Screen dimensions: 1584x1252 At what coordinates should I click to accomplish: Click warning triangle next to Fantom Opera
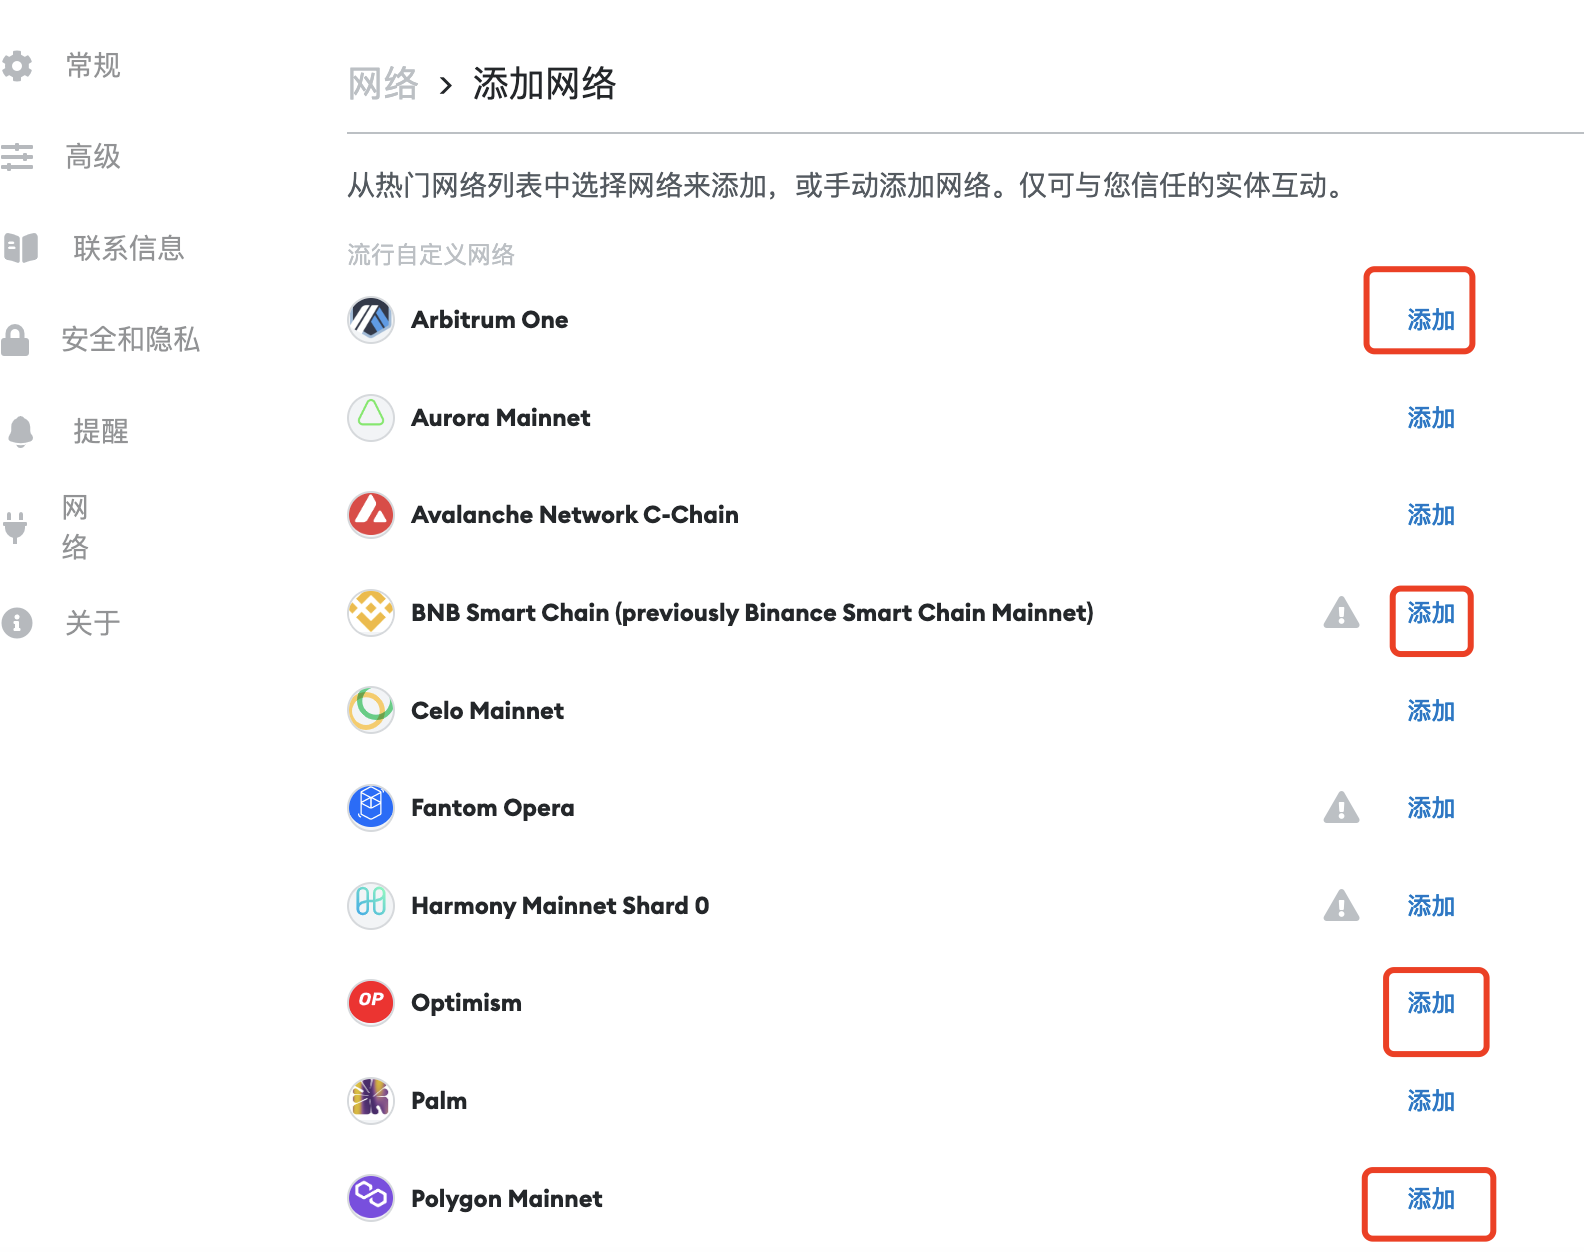[x=1341, y=808]
